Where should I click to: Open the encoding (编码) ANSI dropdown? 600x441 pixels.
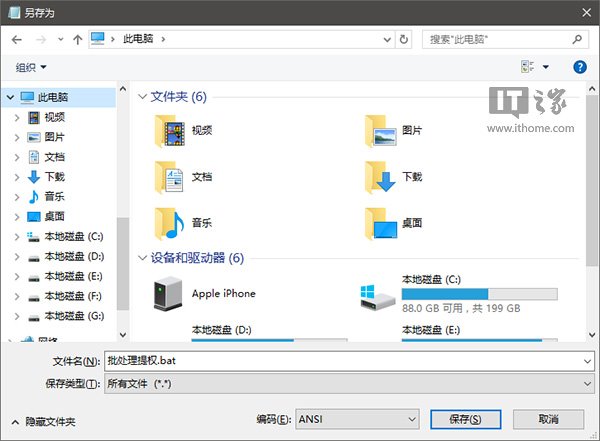(x=357, y=419)
